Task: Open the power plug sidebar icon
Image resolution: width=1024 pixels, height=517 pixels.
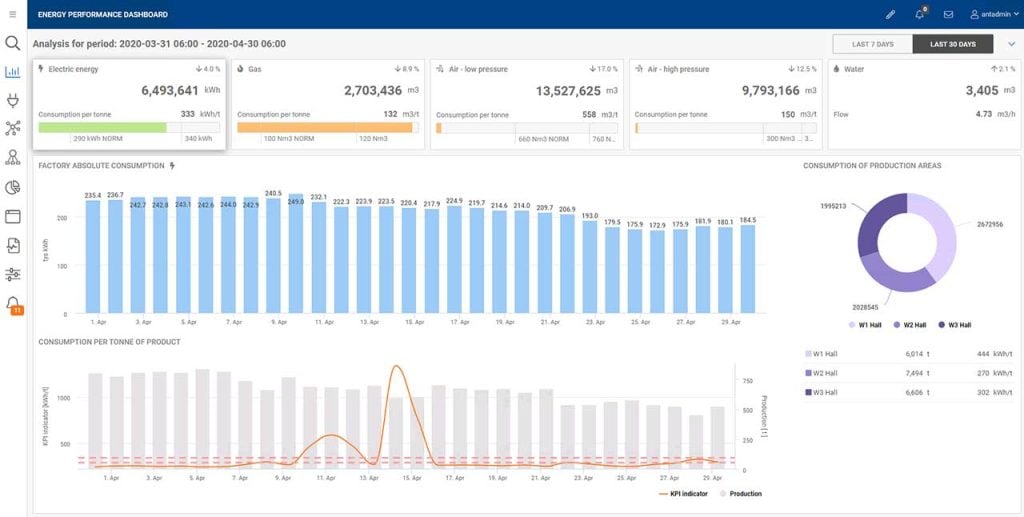Action: coord(12,100)
